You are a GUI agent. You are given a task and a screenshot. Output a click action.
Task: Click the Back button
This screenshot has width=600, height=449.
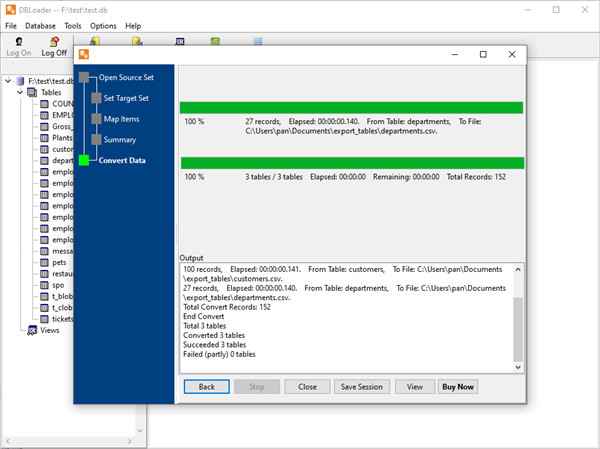(x=206, y=386)
